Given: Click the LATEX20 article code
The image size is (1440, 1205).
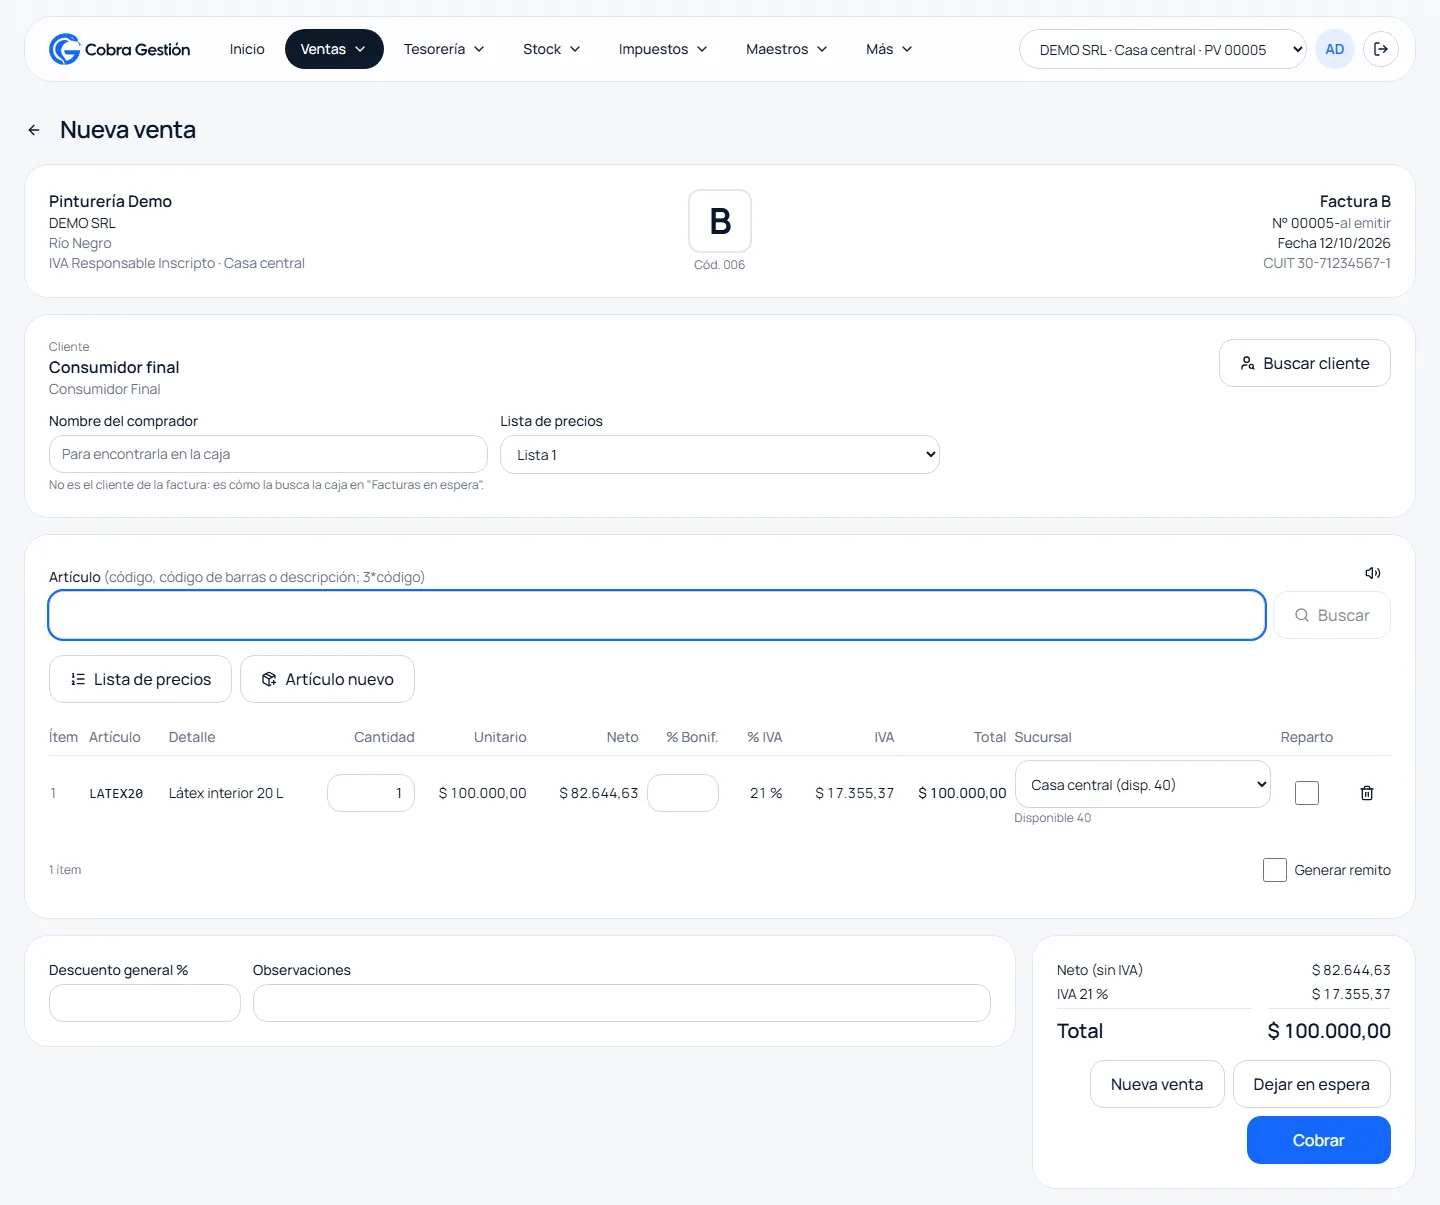Looking at the screenshot, I should [116, 793].
